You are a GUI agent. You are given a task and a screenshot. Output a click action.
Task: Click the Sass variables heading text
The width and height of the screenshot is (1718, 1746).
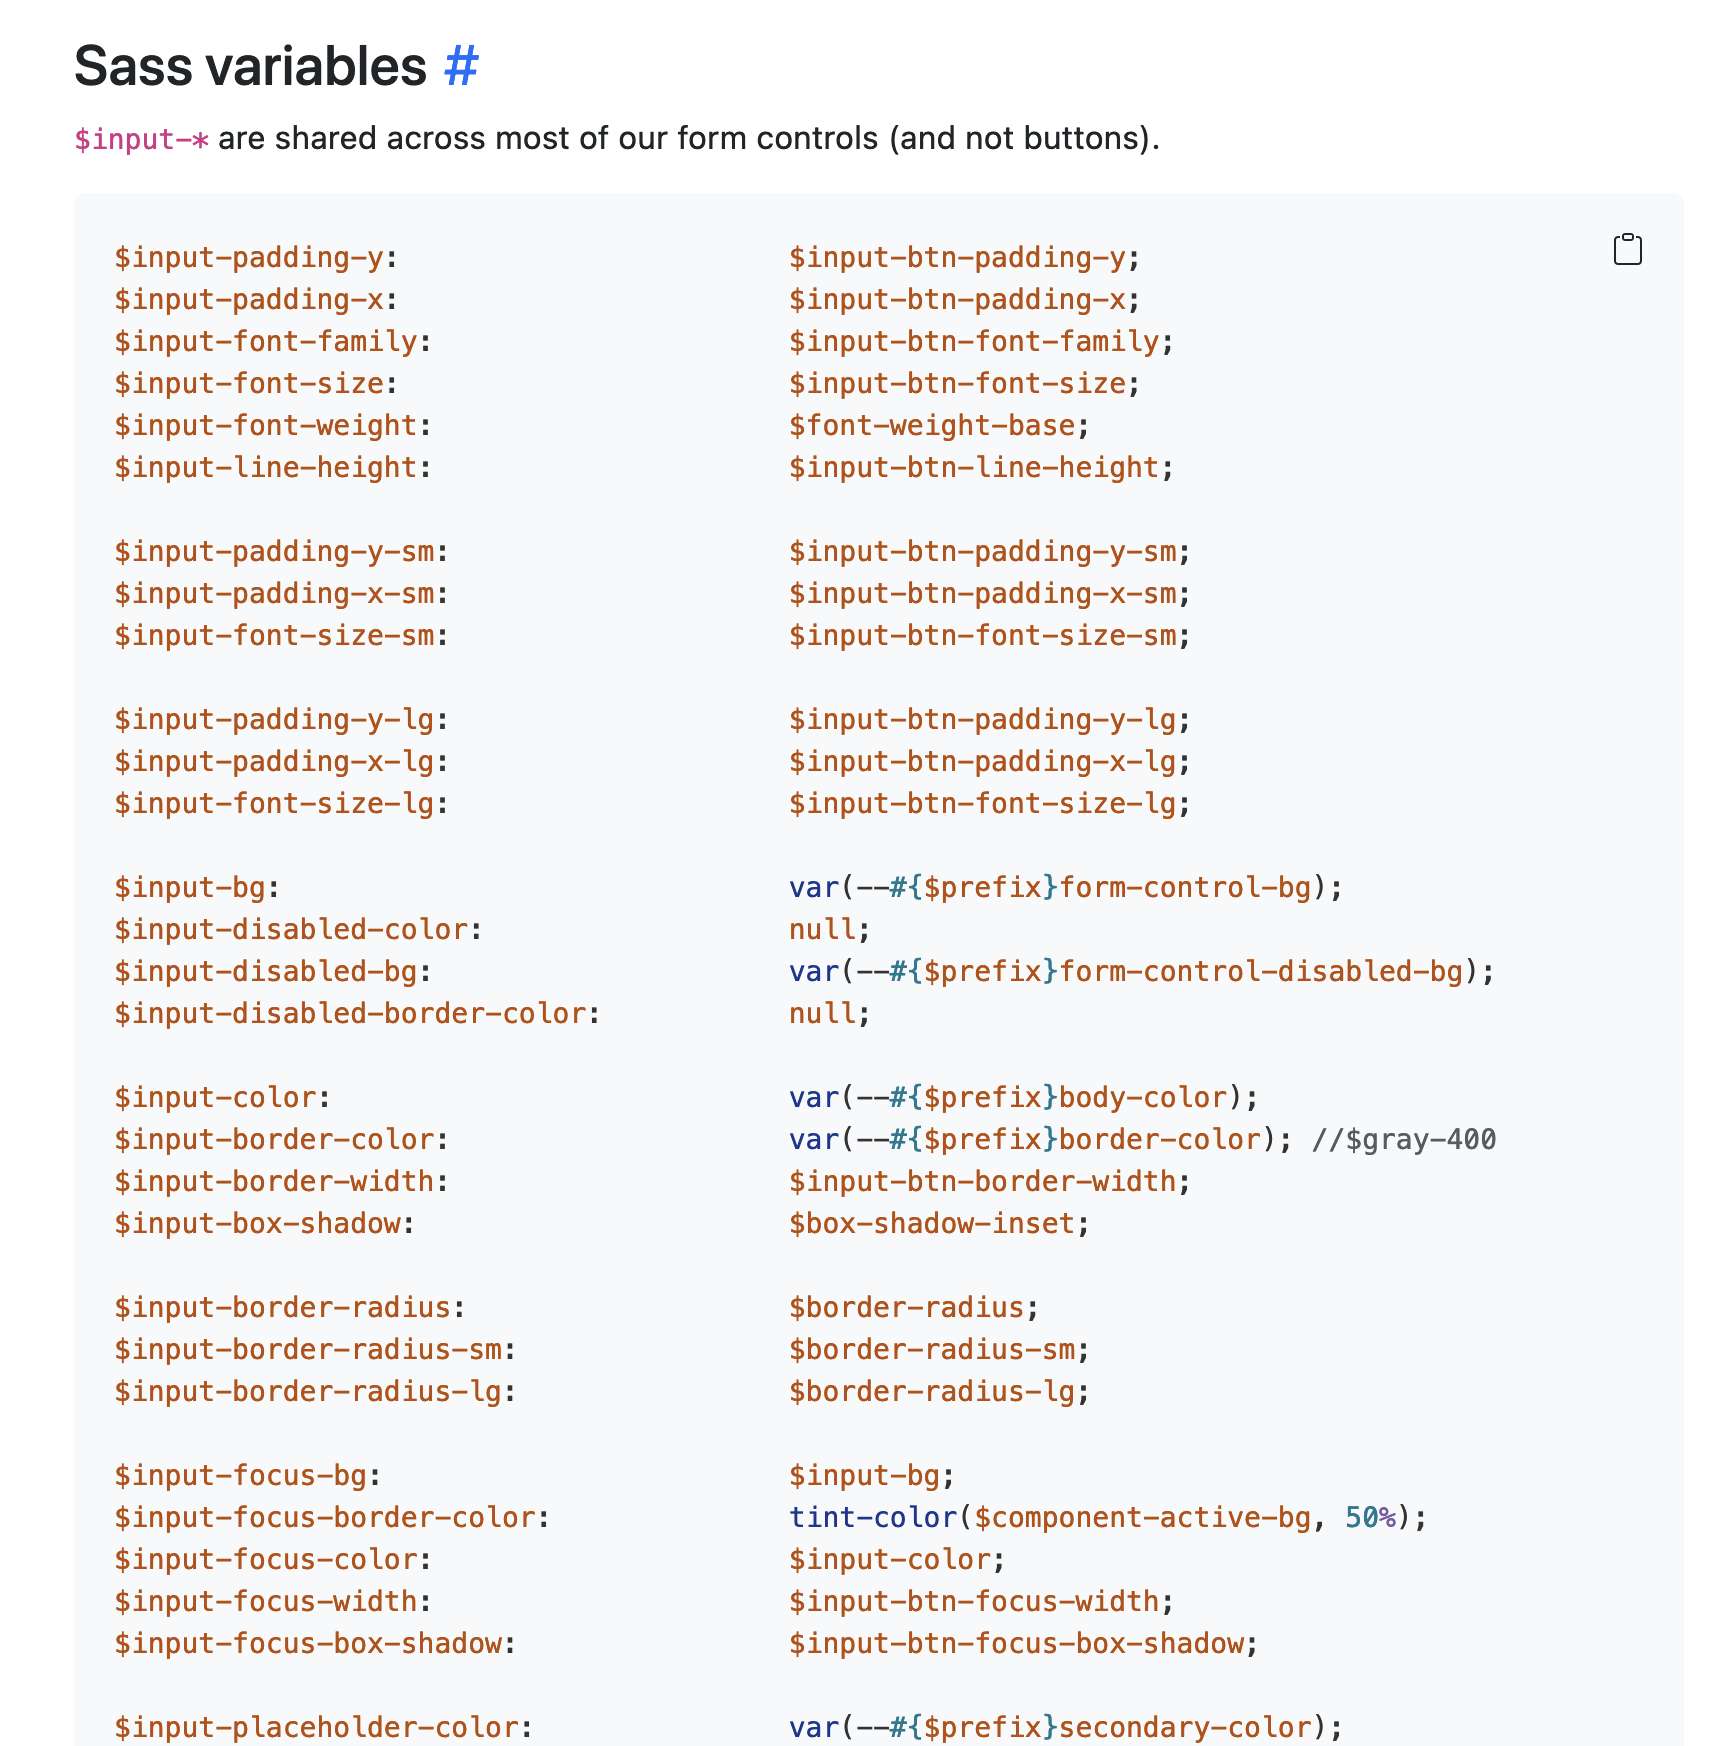coord(250,66)
